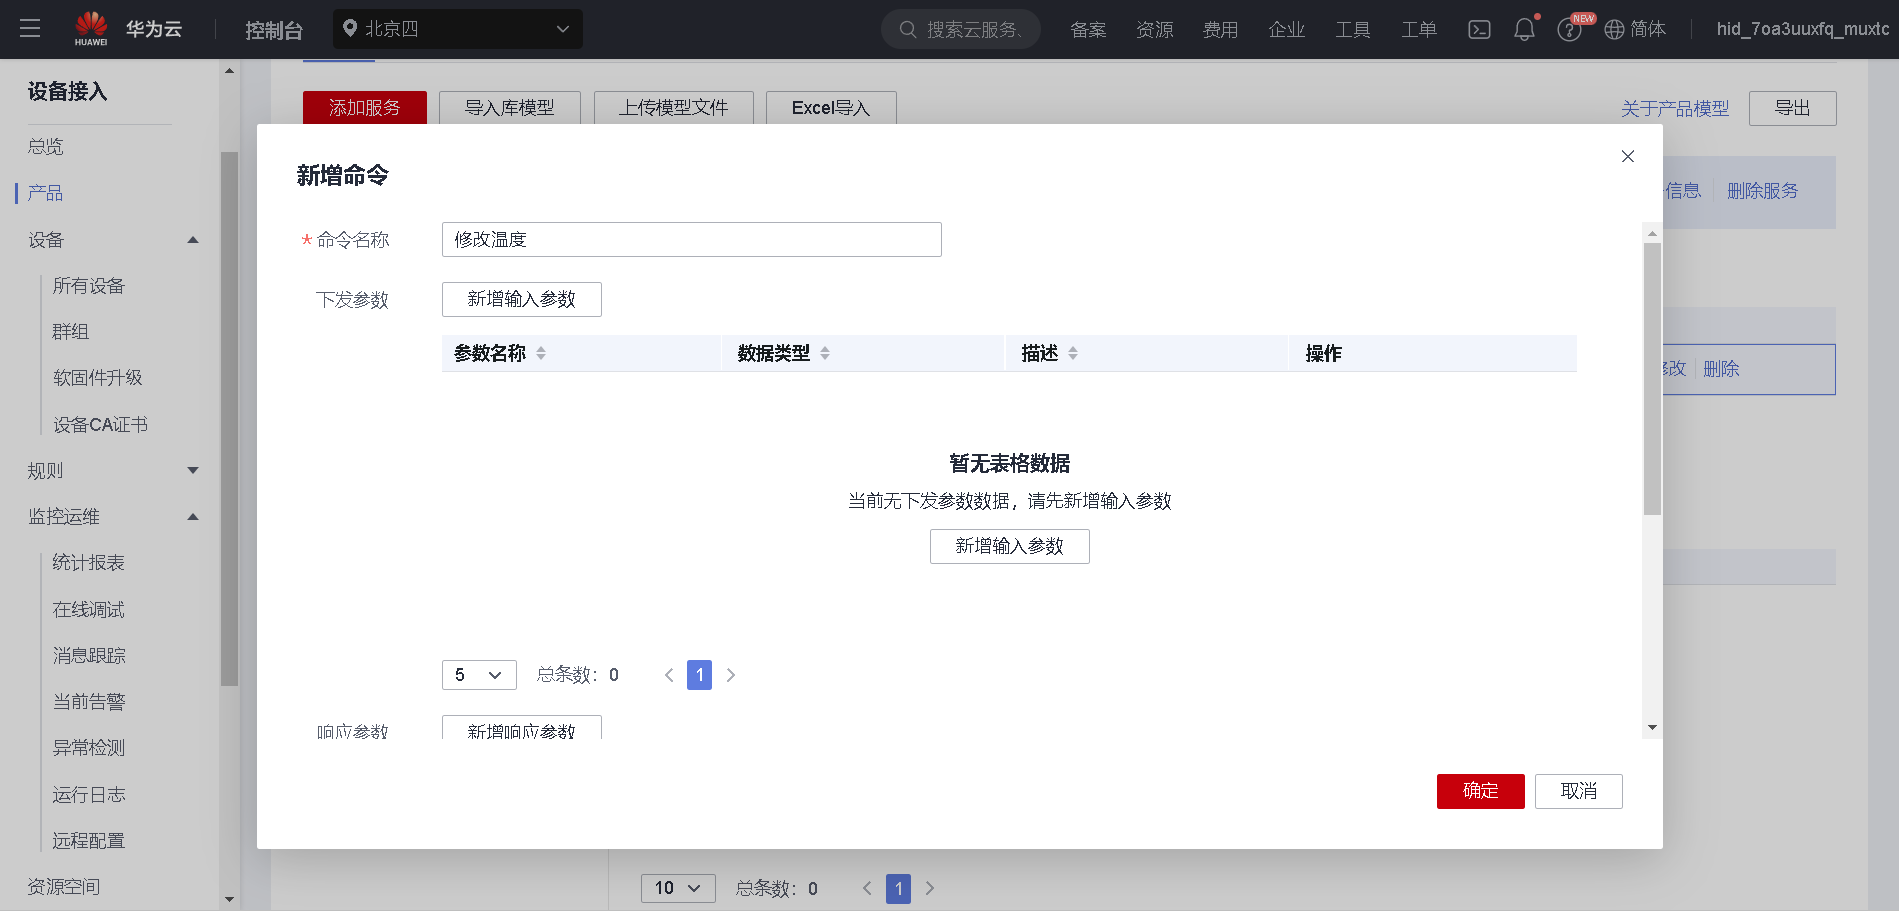
Task: Click the dialog scrollbar down arrow
Action: point(1652,728)
